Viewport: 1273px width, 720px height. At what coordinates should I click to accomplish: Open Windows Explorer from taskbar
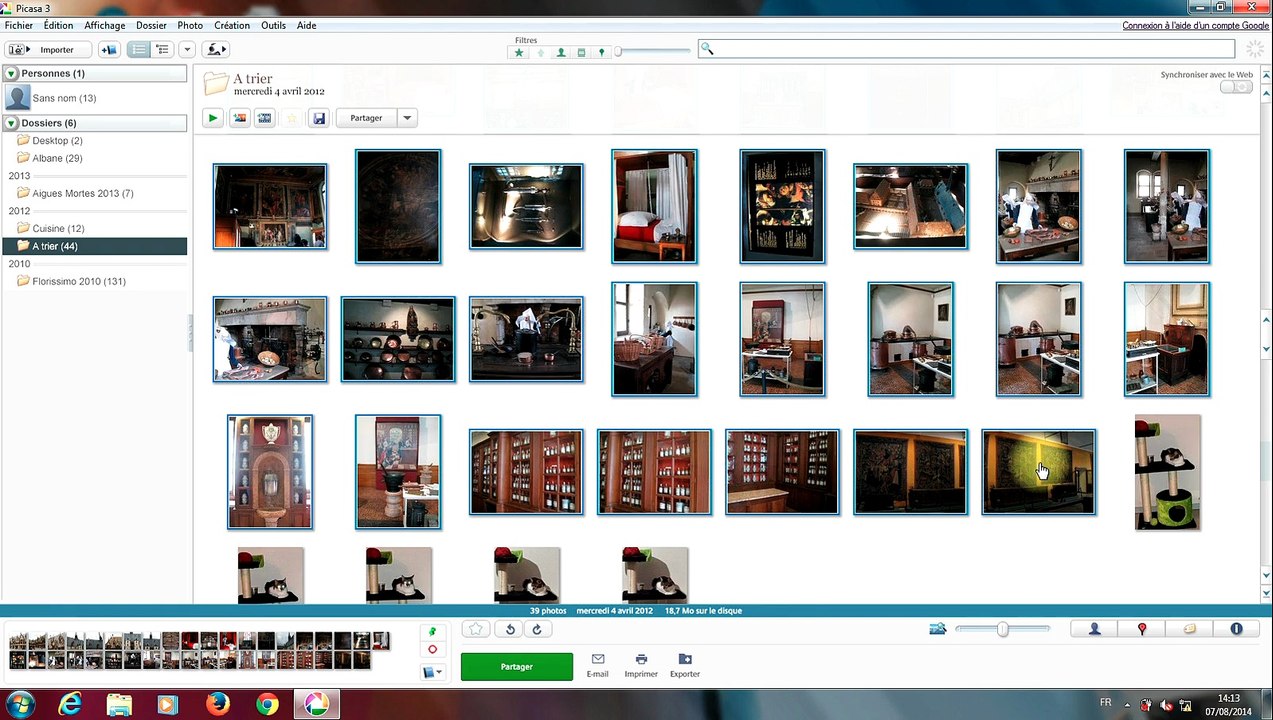[119, 704]
